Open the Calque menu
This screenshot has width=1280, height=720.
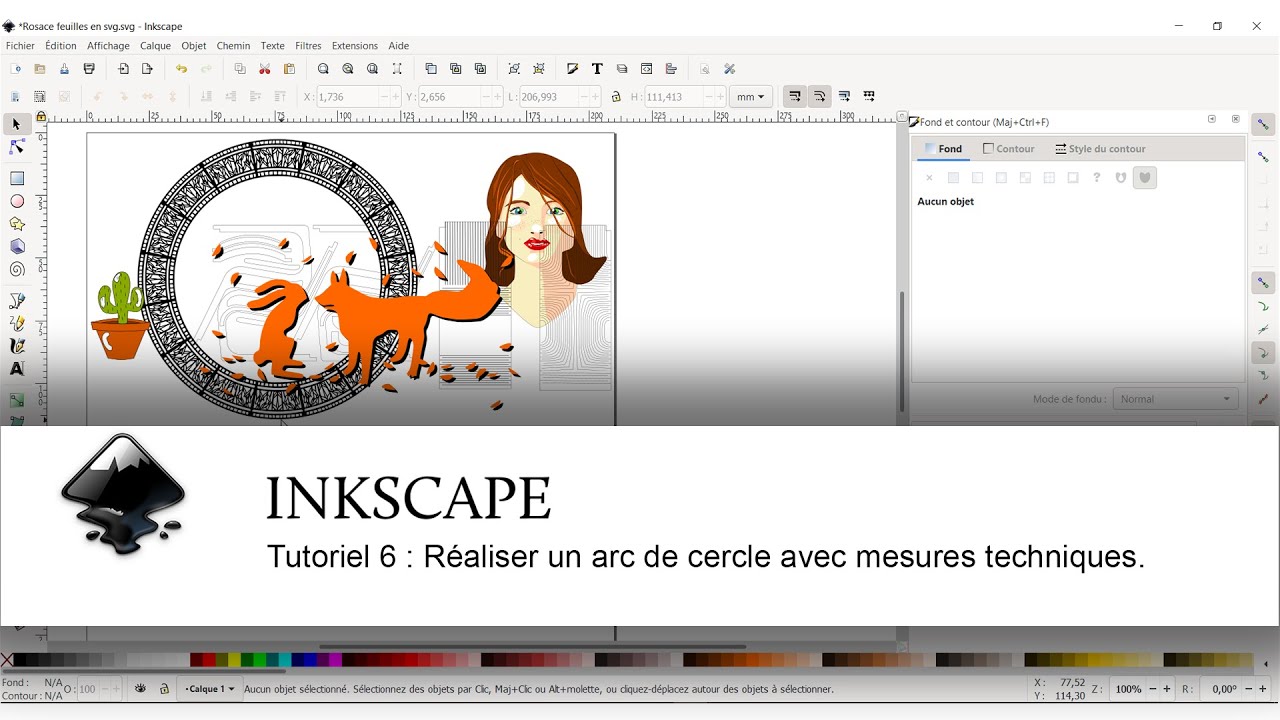pyautogui.click(x=155, y=46)
